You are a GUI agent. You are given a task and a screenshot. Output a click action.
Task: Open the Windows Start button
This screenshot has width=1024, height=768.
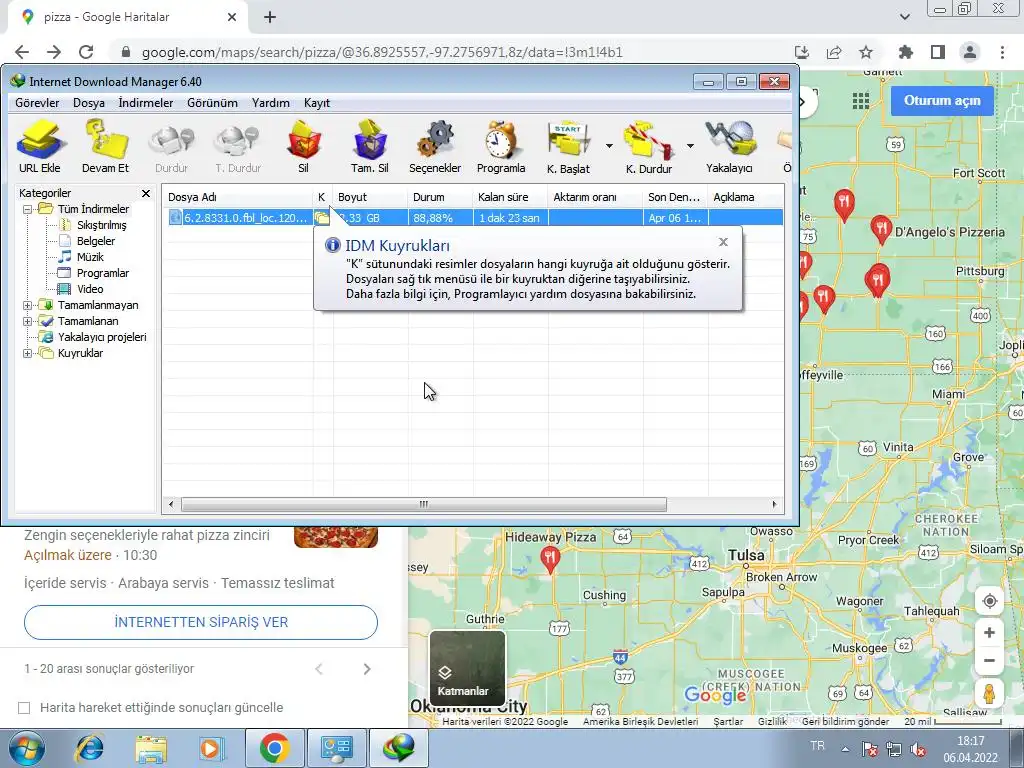pos(27,748)
